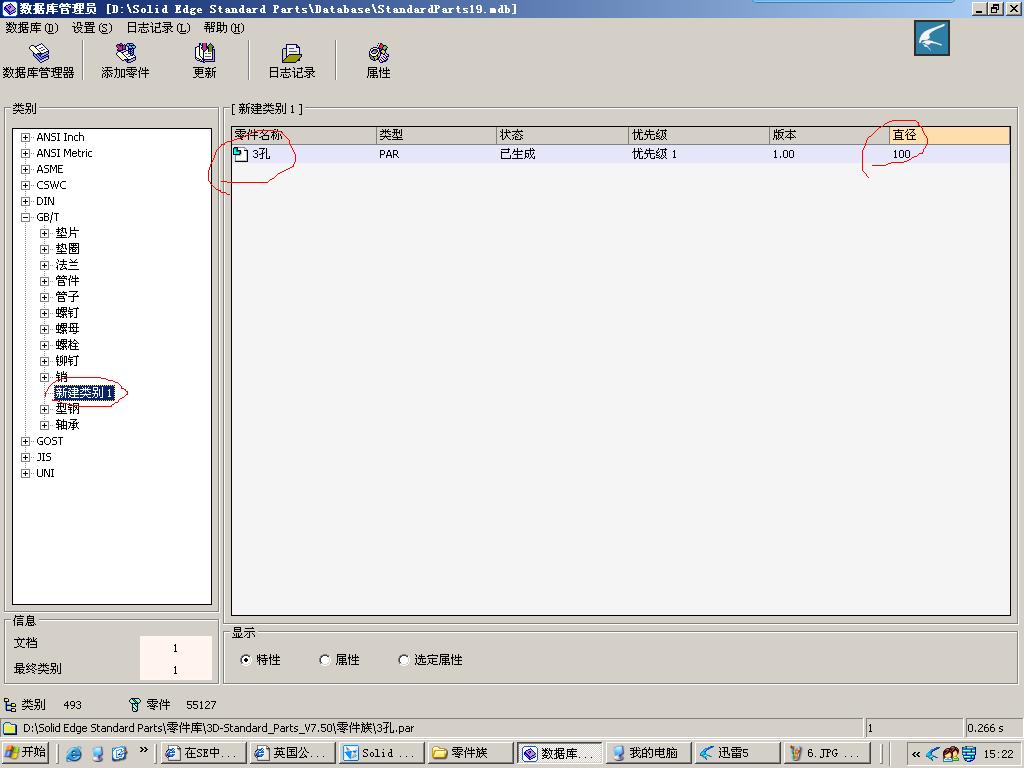Select the UNI tree item
1024x768 pixels.
click(x=45, y=473)
